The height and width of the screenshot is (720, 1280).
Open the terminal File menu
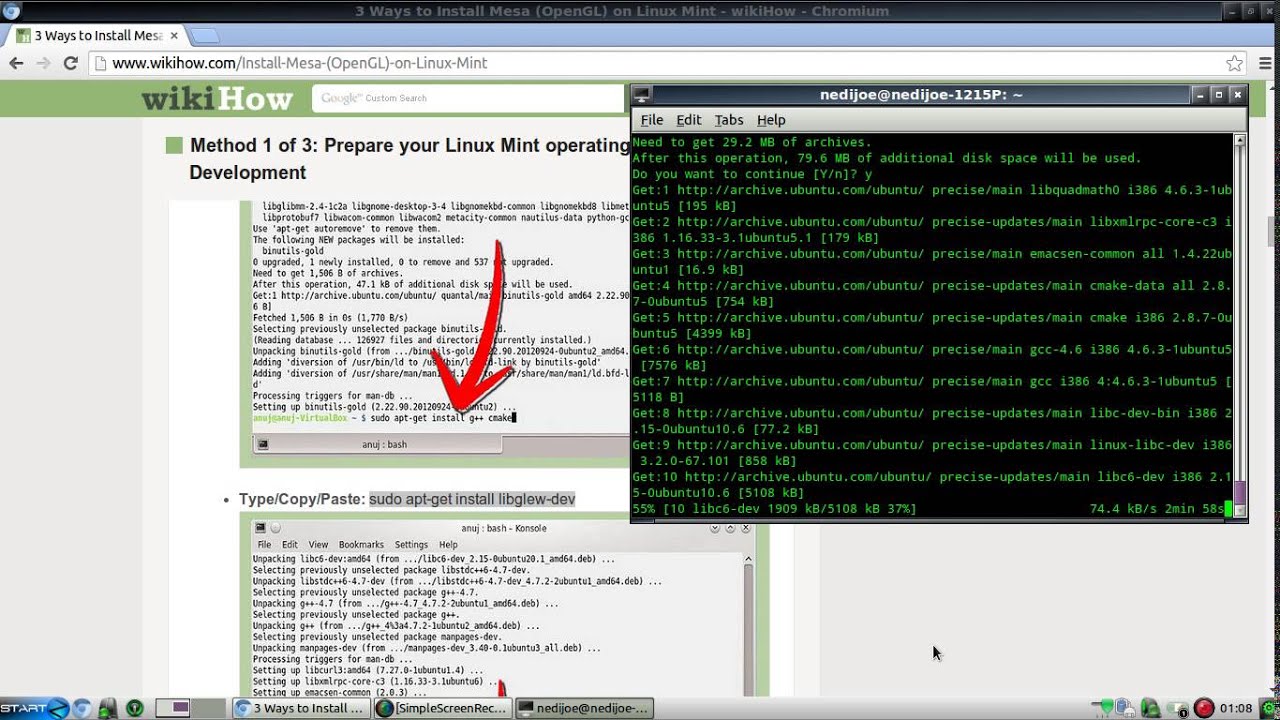tap(652, 120)
